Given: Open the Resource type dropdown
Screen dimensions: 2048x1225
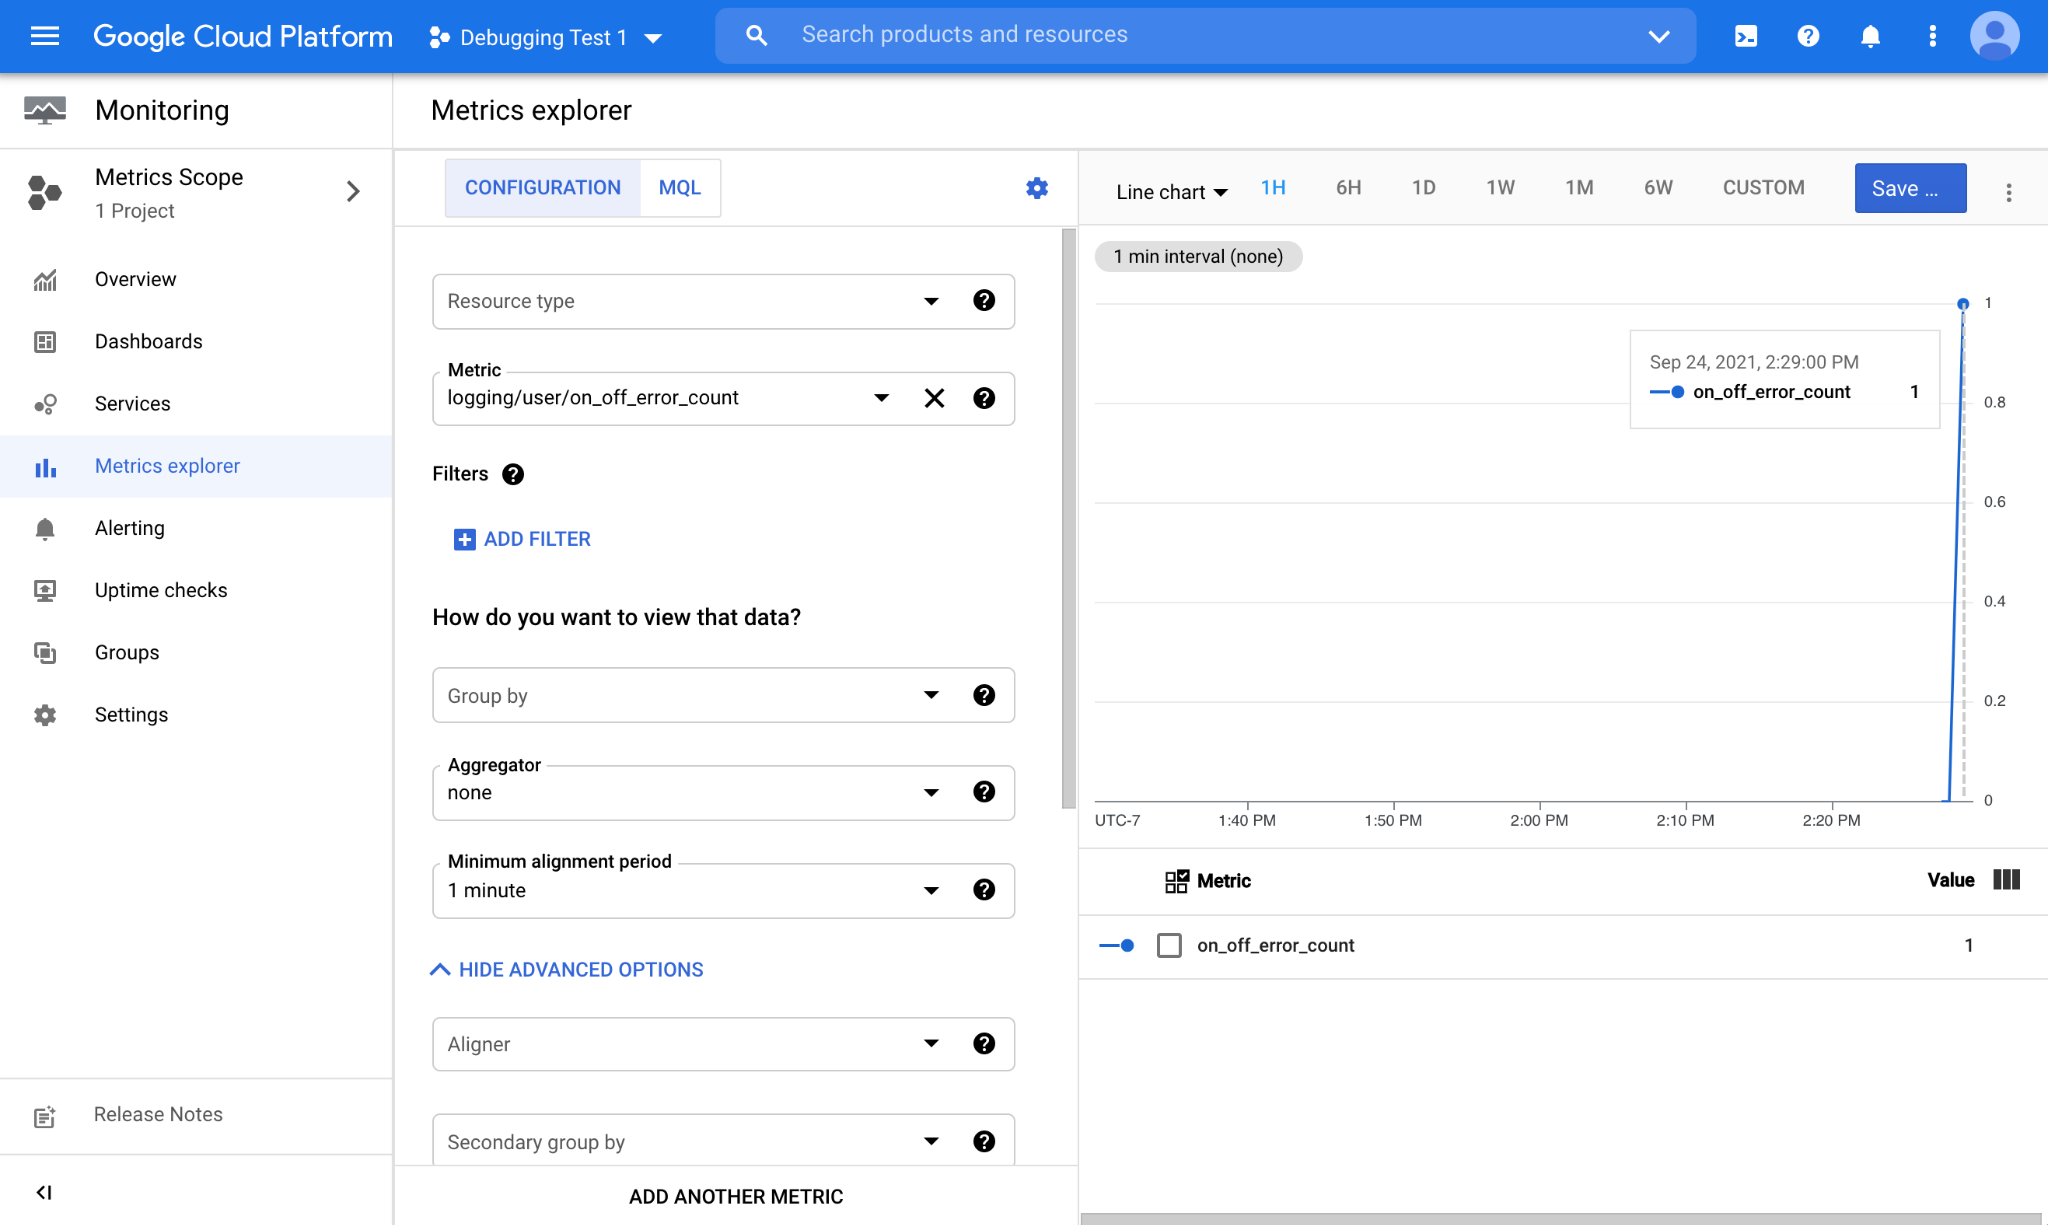Looking at the screenshot, I should tap(930, 301).
